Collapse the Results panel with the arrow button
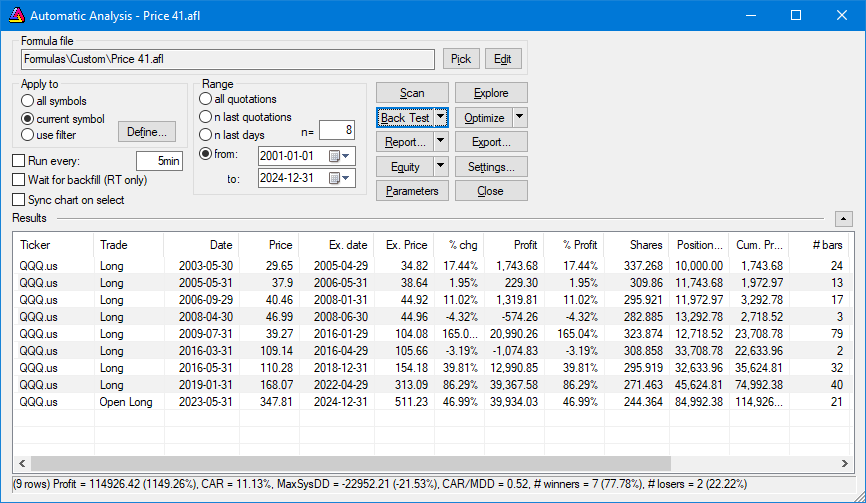The height and width of the screenshot is (503, 866). [x=843, y=218]
